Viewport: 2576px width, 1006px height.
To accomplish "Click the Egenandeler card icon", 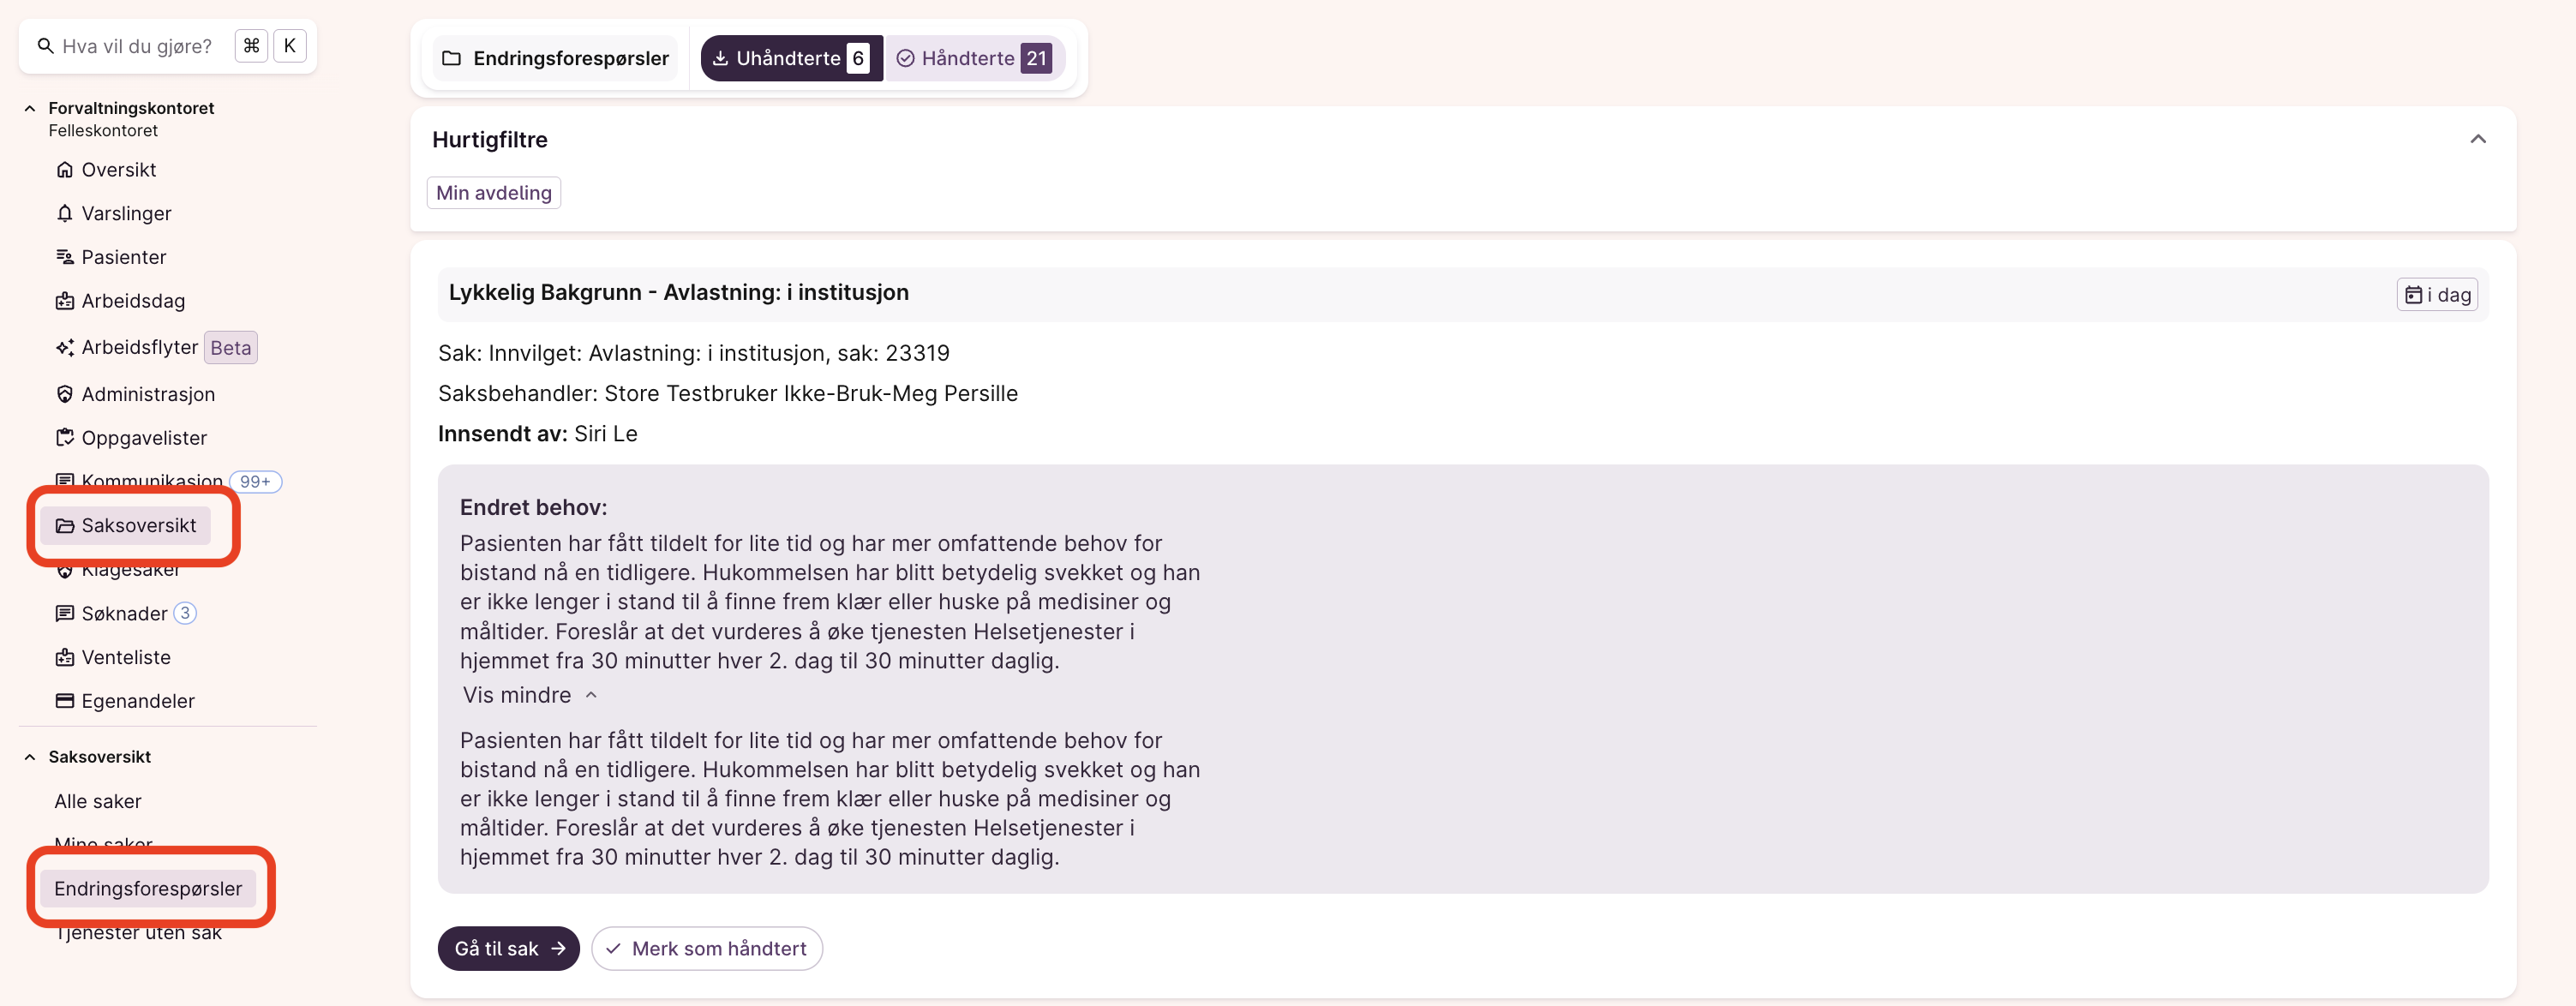I will click(x=64, y=701).
